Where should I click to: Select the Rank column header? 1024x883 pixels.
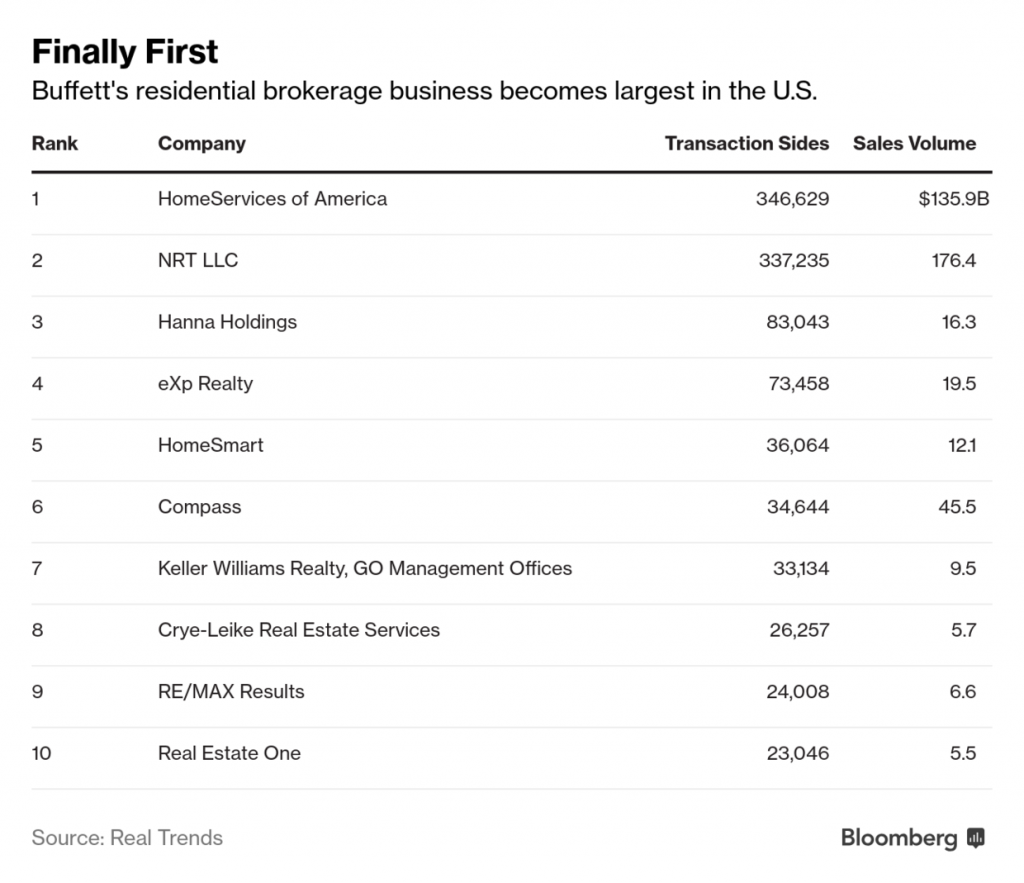[x=55, y=143]
